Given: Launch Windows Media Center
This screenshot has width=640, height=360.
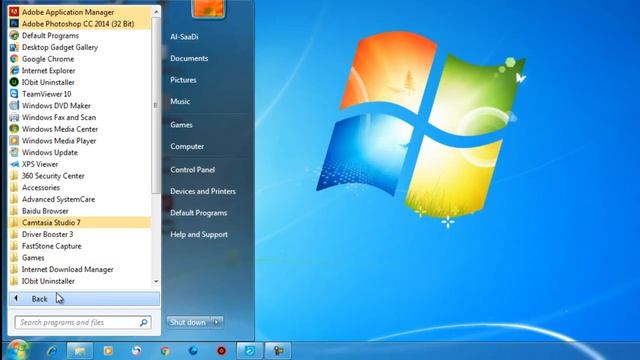Looking at the screenshot, I should tap(80, 129).
